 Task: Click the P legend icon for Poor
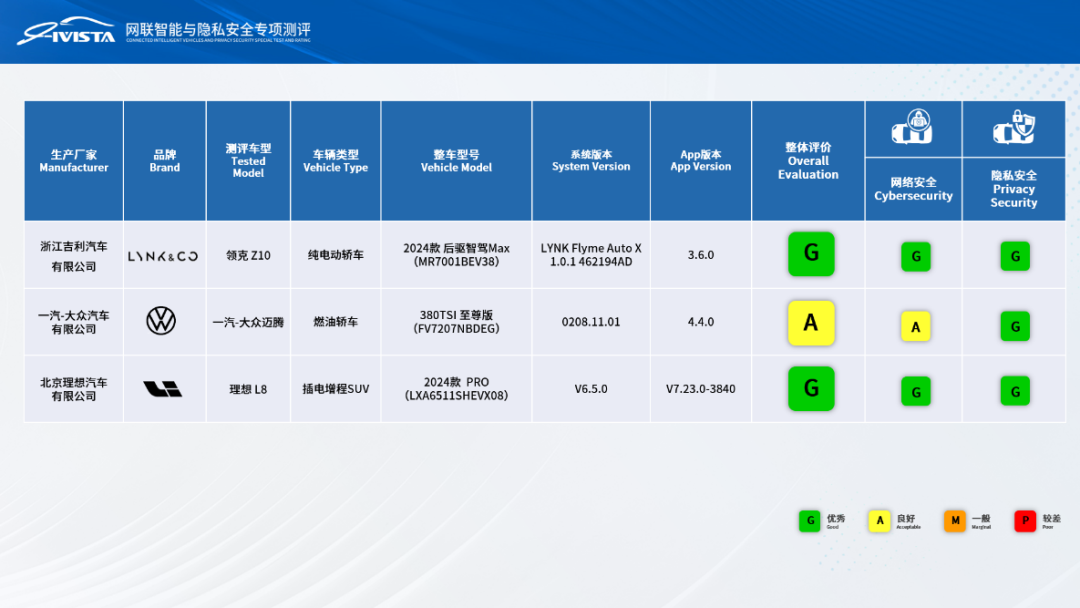click(x=1024, y=521)
